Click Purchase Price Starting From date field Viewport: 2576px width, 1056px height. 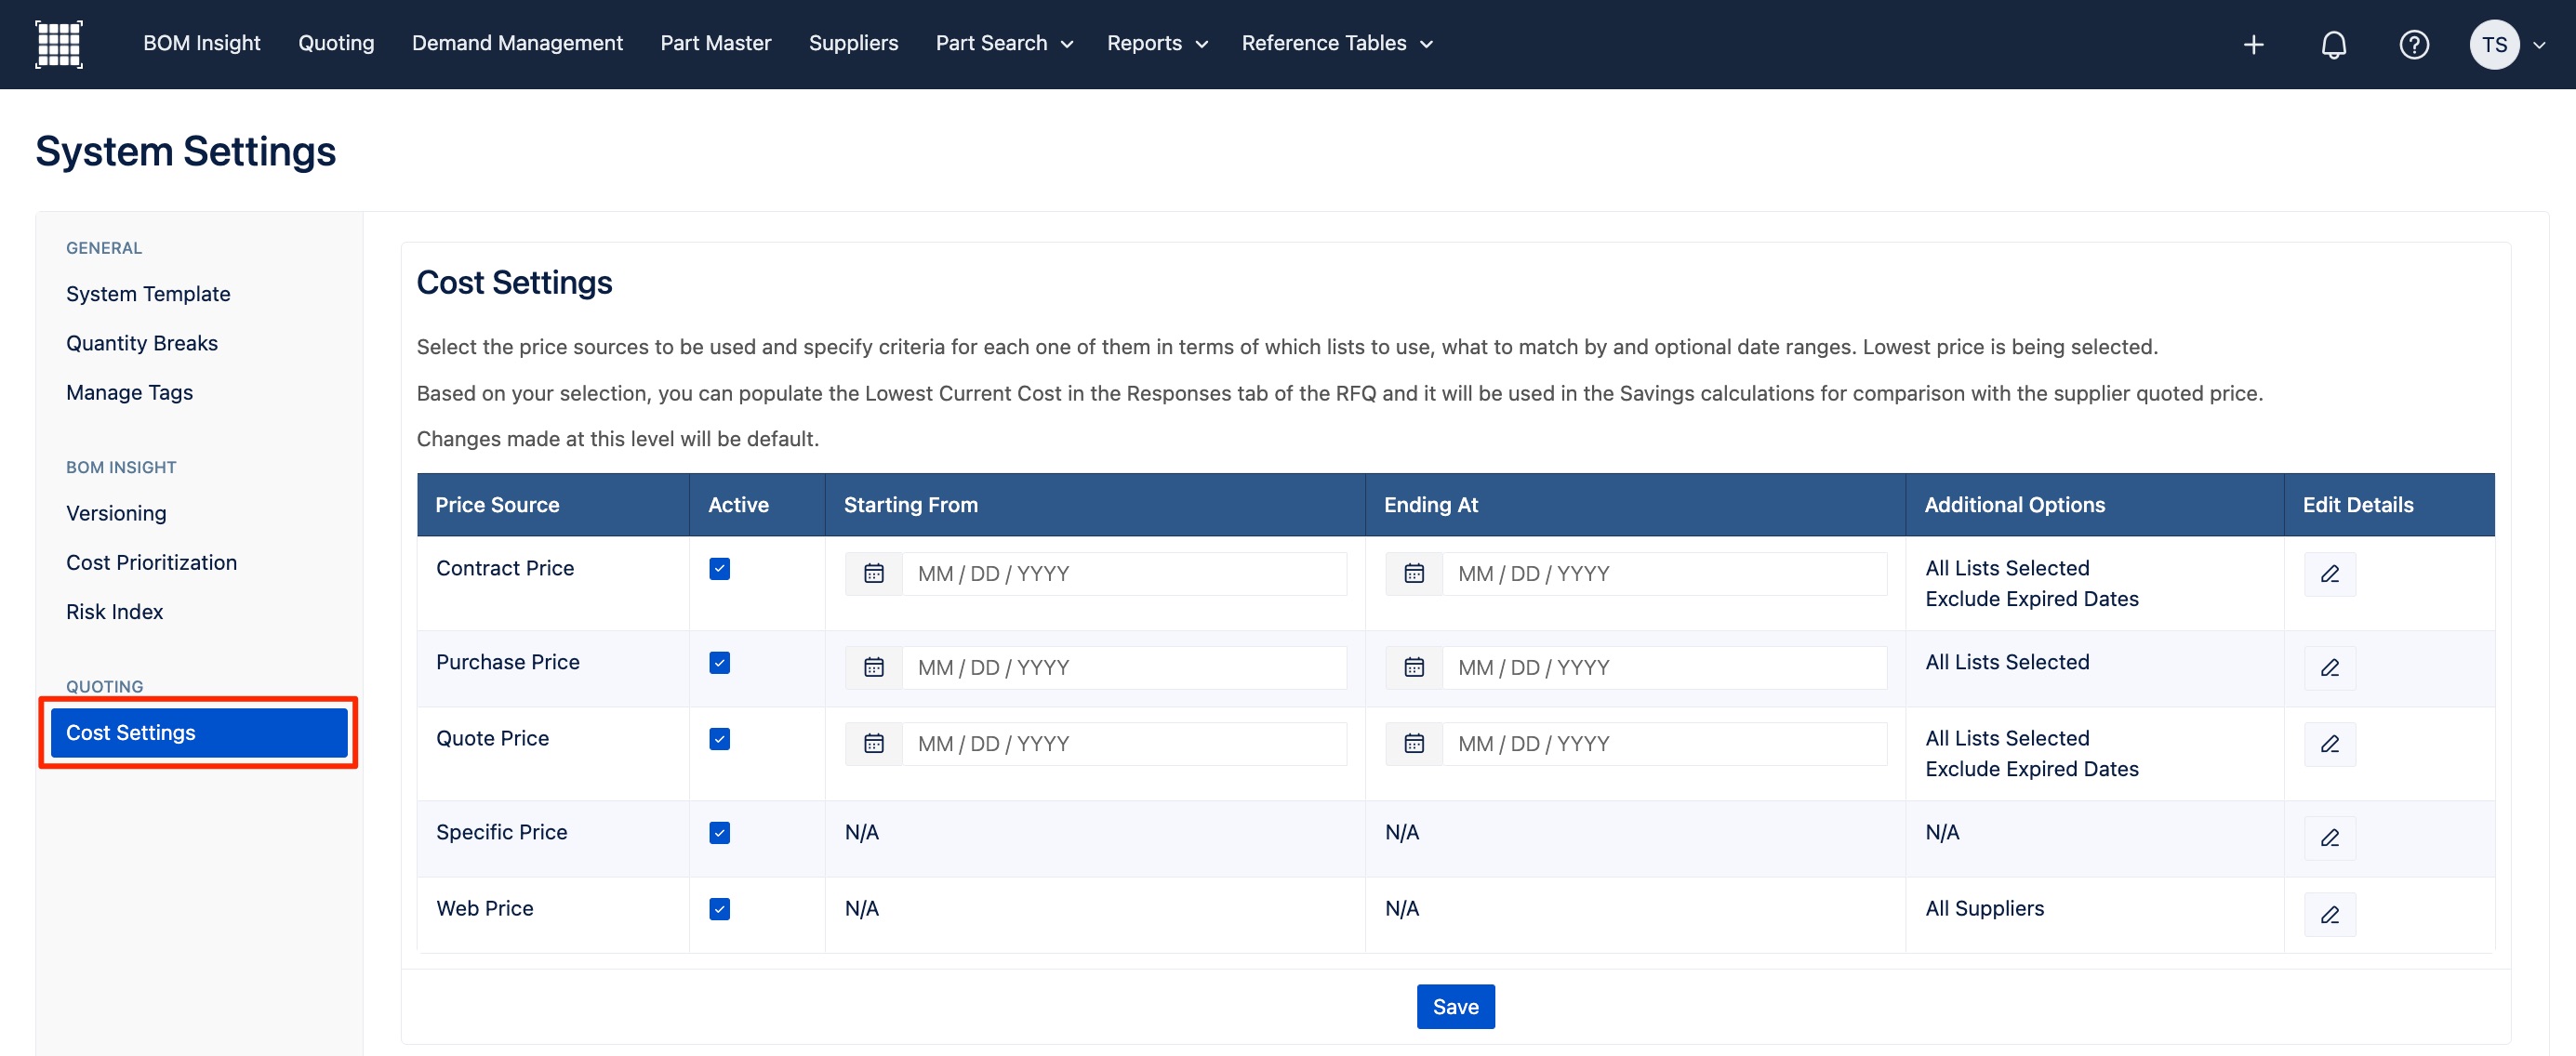pyautogui.click(x=1124, y=668)
